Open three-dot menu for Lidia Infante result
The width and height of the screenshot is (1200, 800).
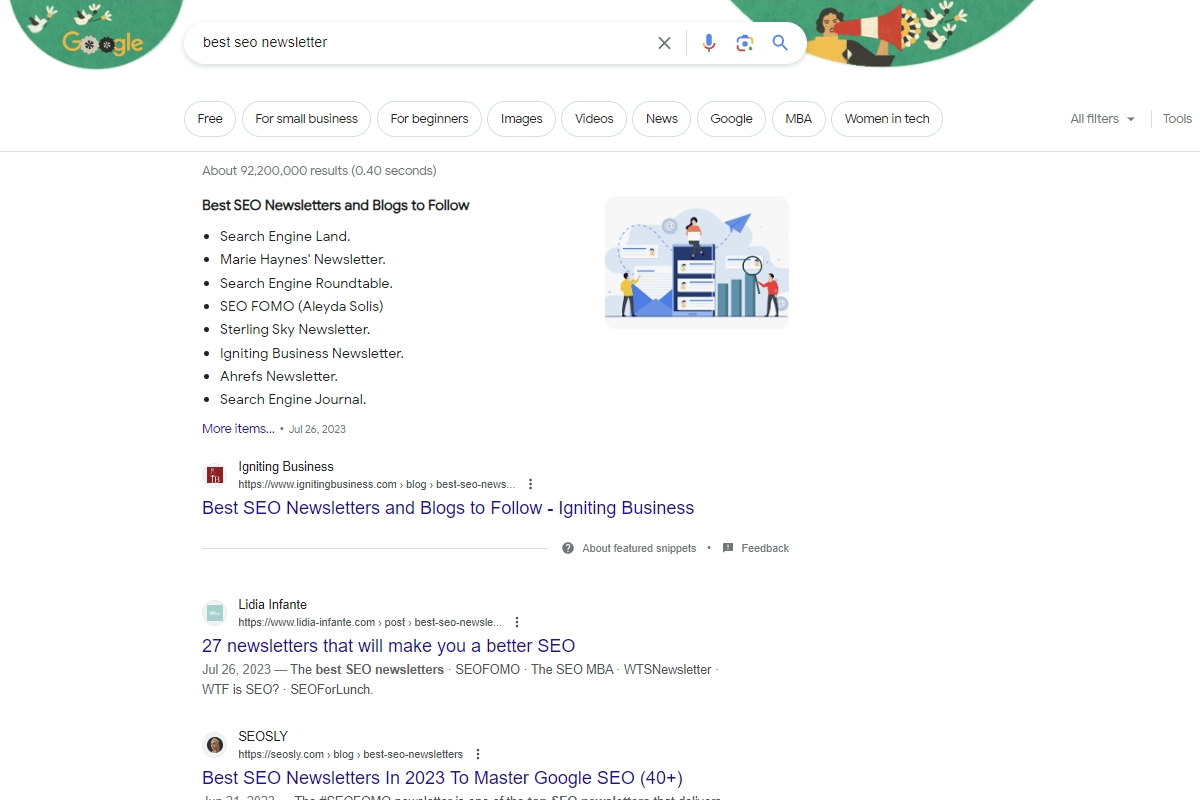(517, 622)
